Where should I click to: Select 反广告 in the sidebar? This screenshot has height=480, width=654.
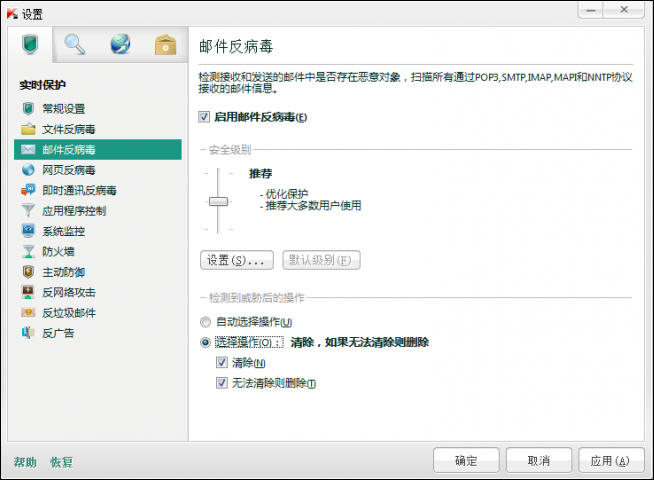coord(98,333)
